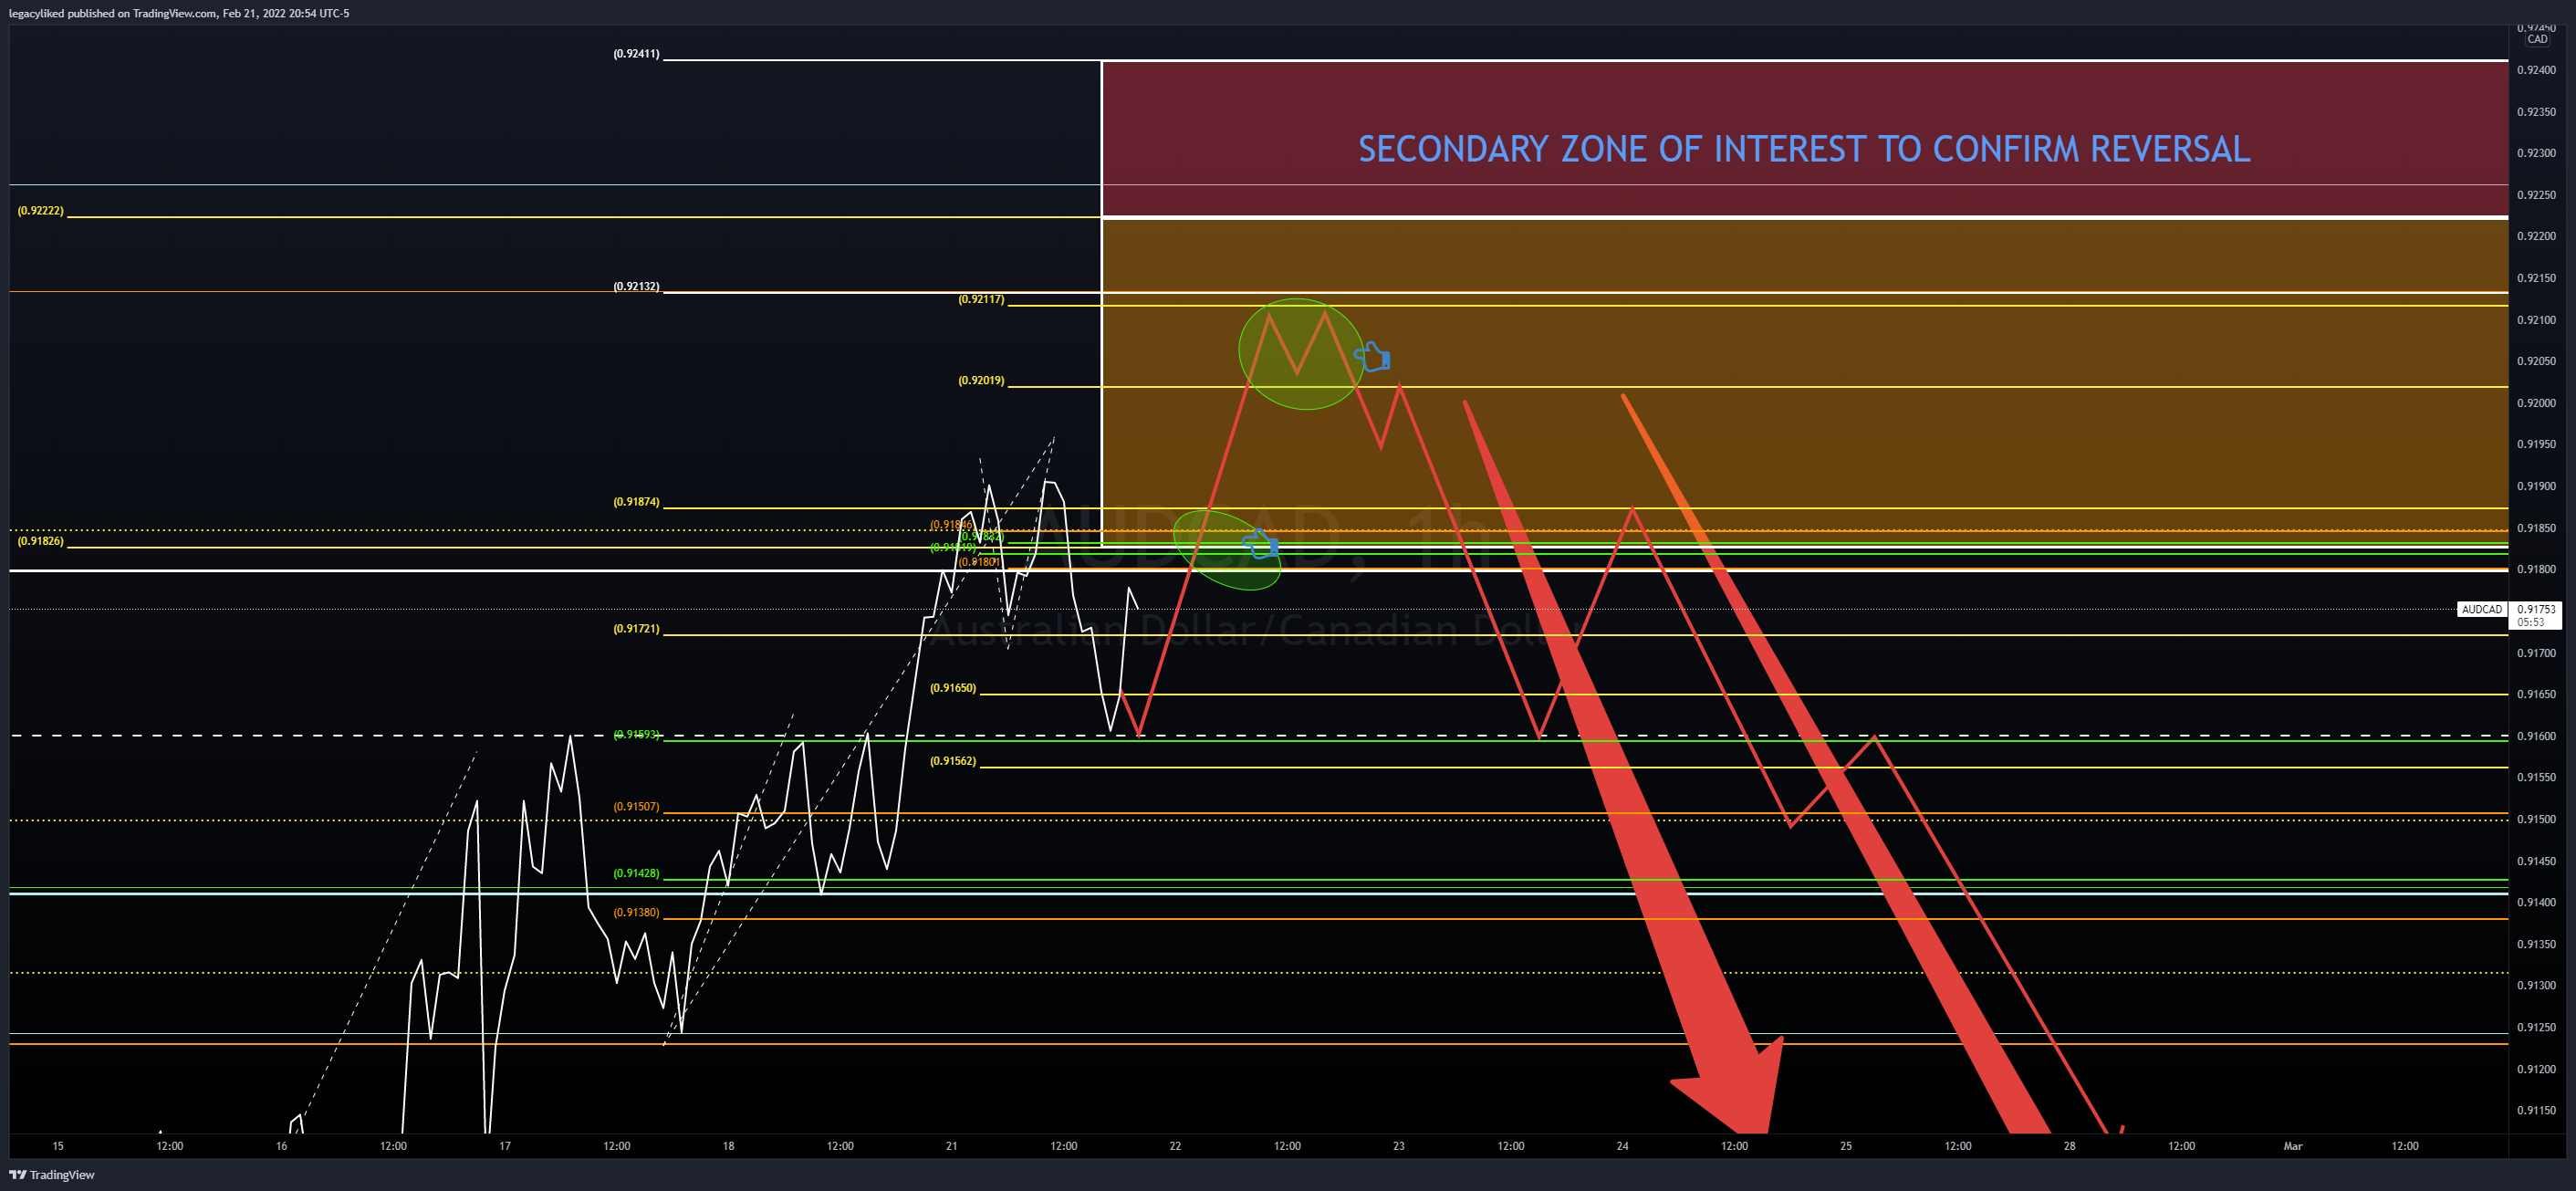Click the date 22 on the time axis
2576x1191 pixels.
1175,1146
